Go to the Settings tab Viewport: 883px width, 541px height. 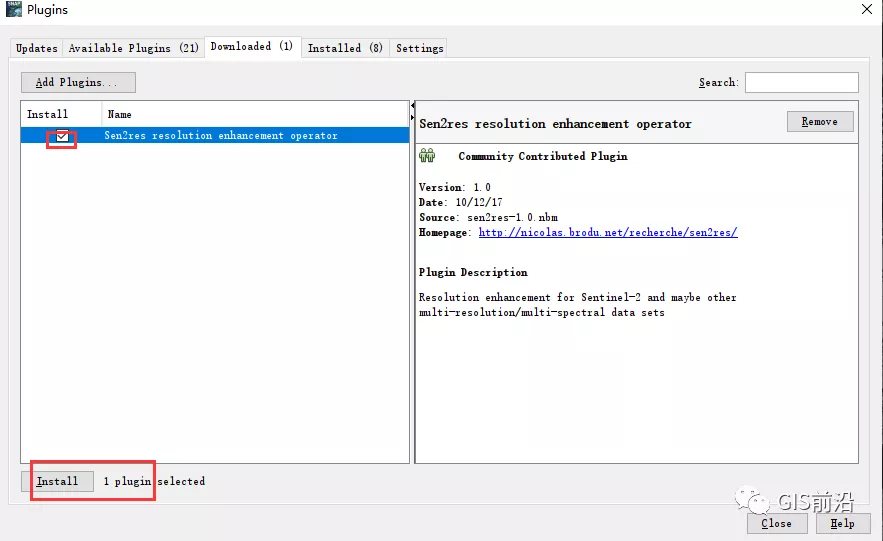click(420, 48)
